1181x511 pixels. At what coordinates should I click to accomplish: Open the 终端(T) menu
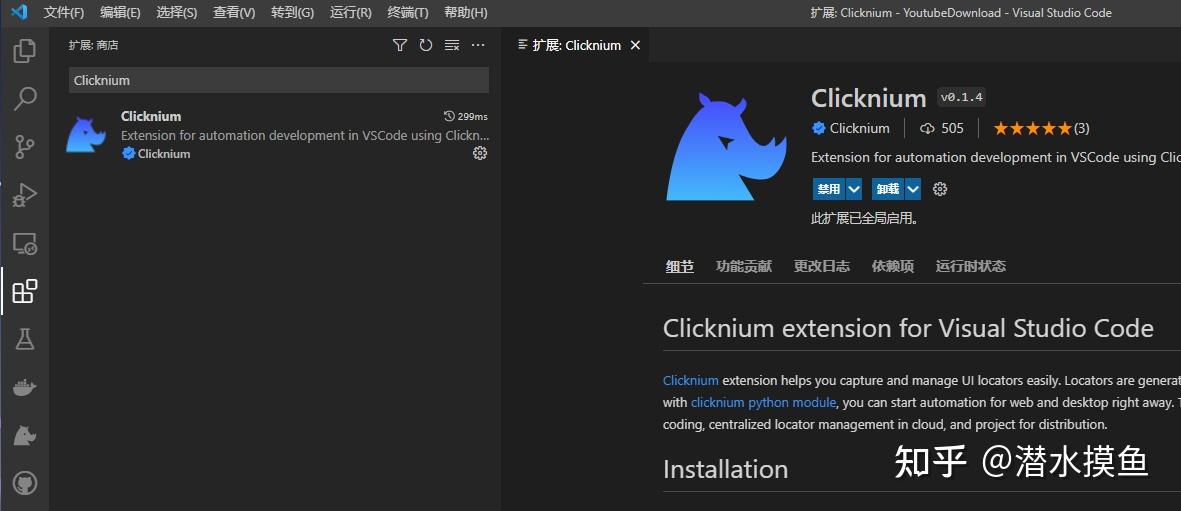(407, 12)
